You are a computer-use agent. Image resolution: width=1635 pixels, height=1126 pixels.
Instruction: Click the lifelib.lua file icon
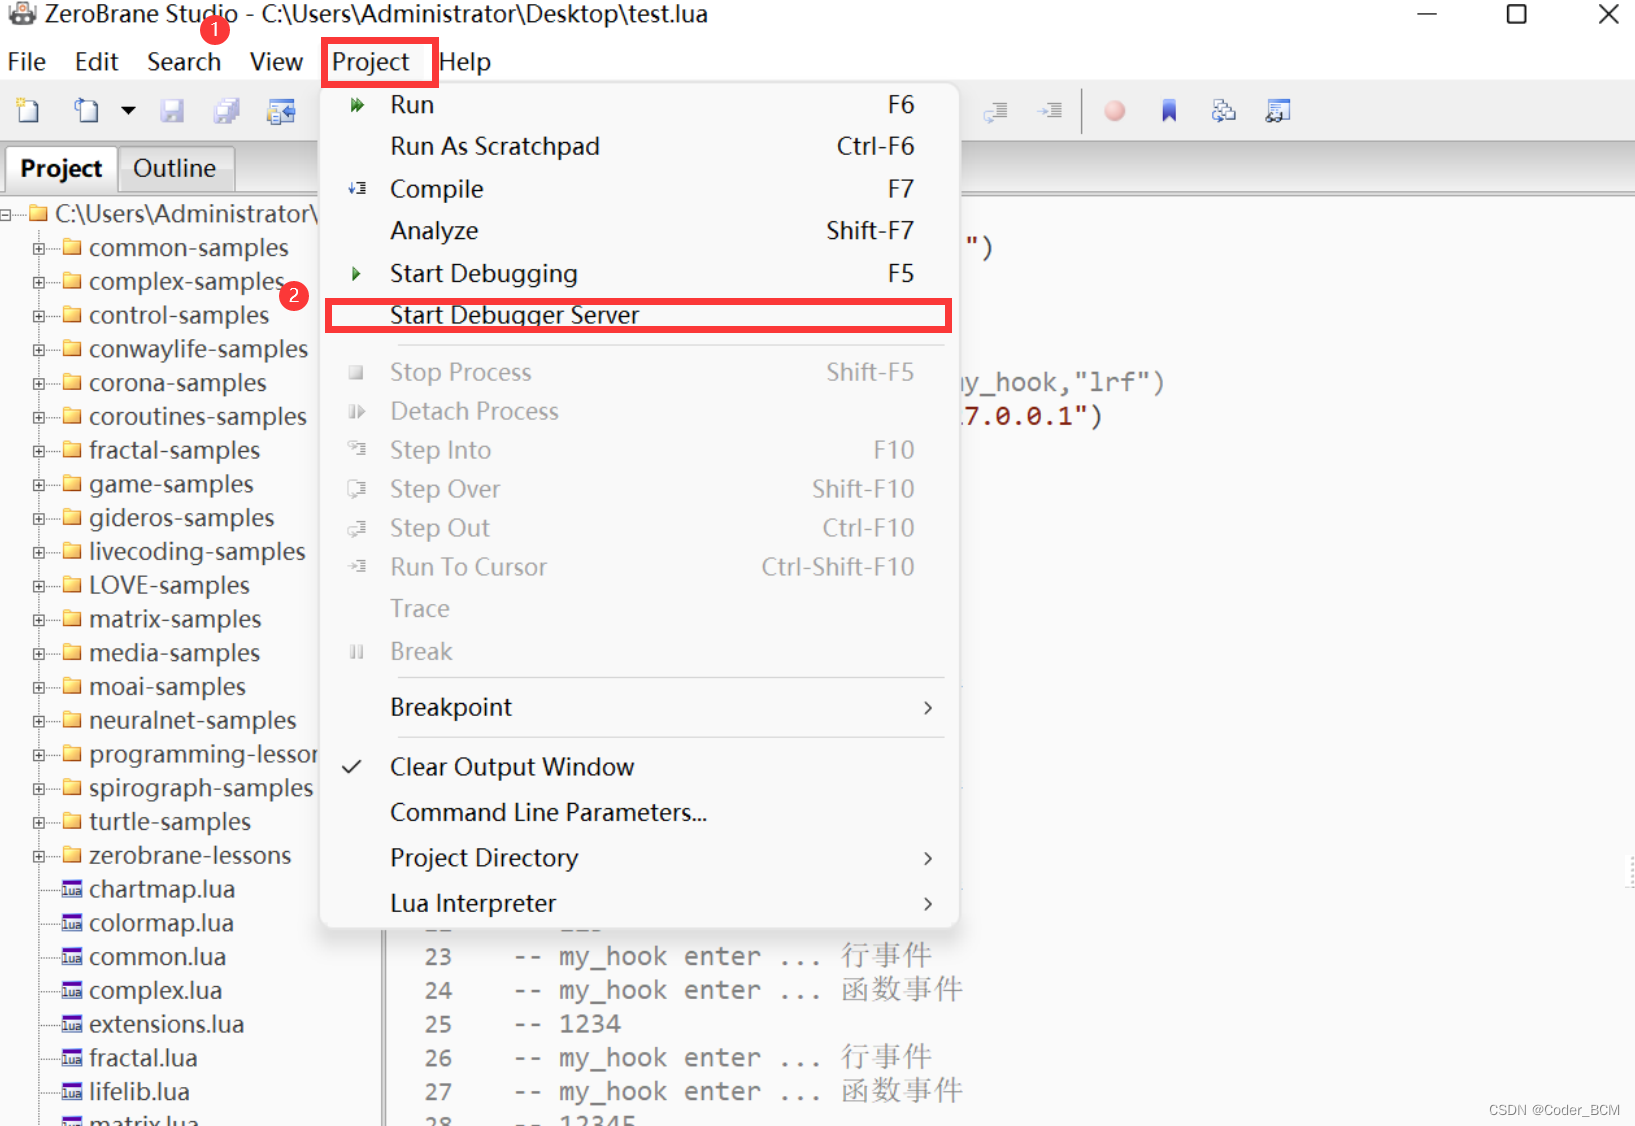pos(72,1092)
